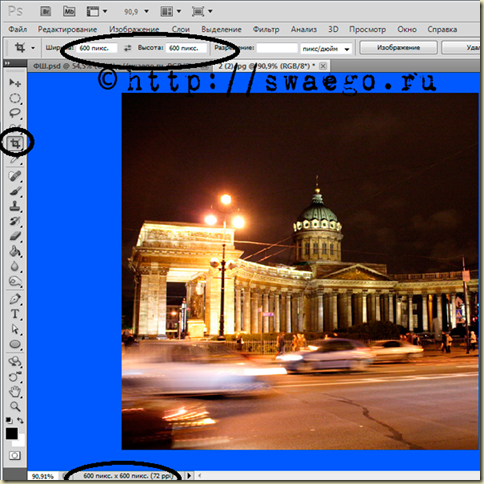
Task: Click the Ширина width input field
Action: 96,48
